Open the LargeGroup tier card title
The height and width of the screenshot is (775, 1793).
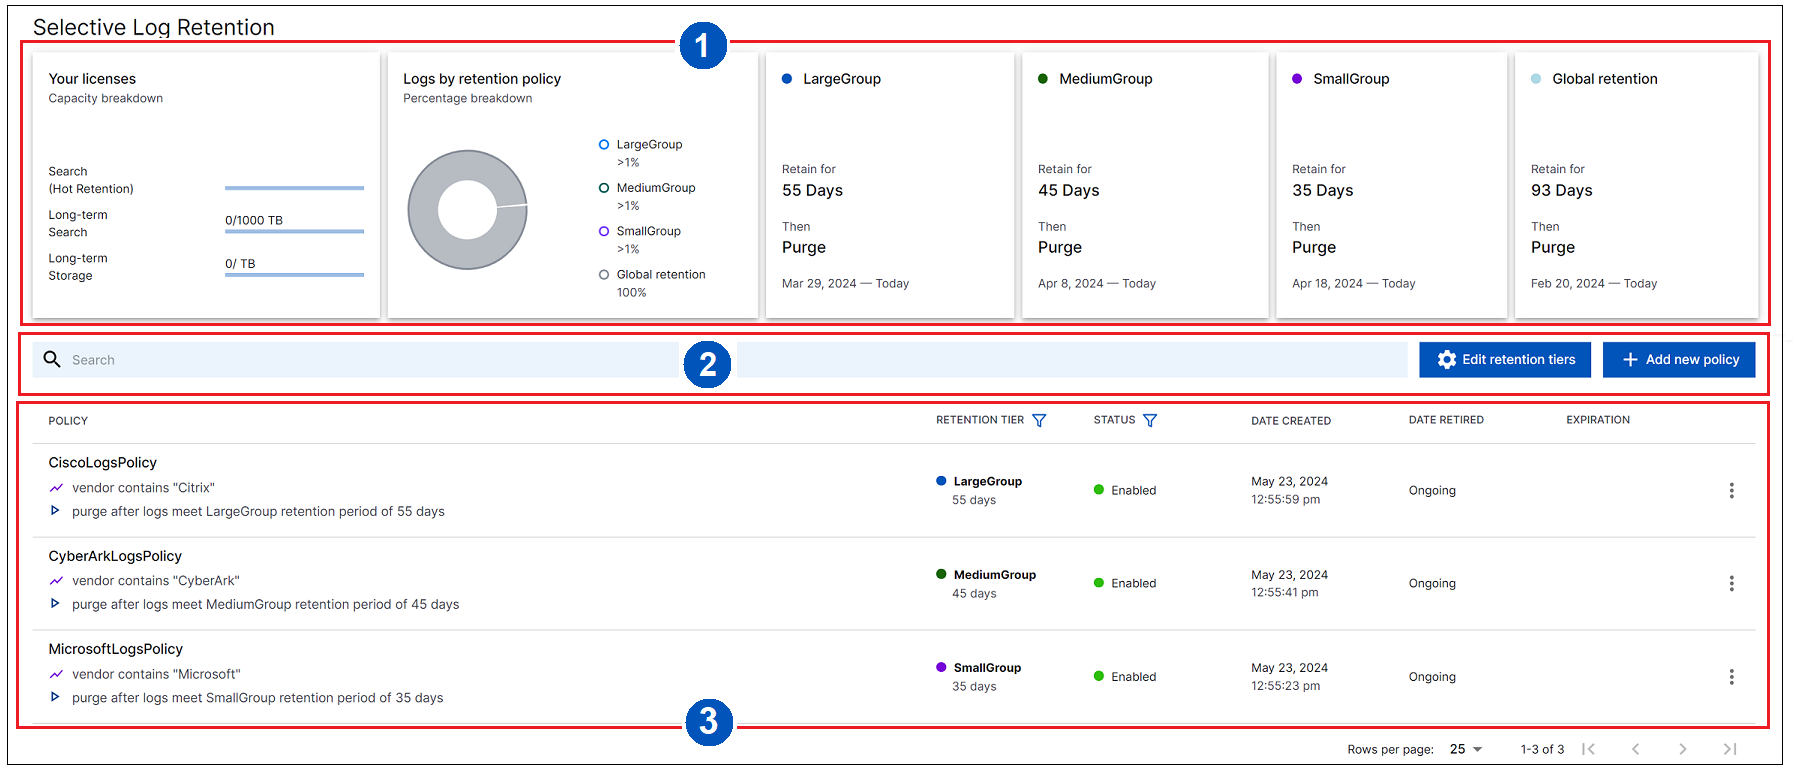(x=842, y=79)
